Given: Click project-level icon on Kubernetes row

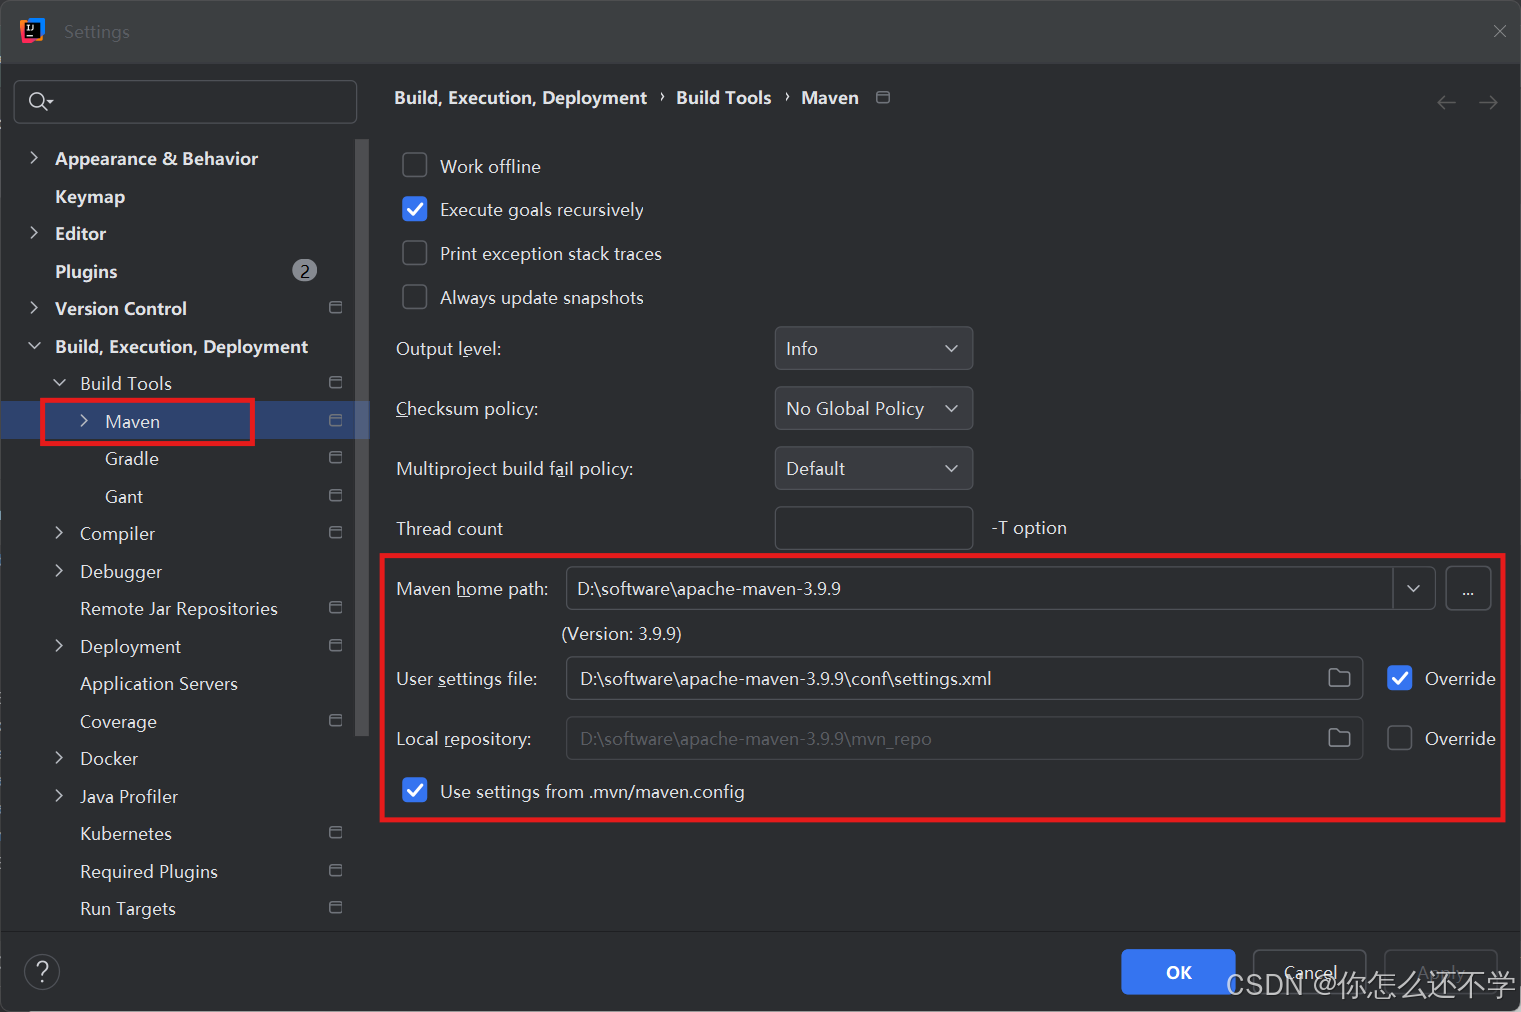Looking at the screenshot, I should click(x=336, y=832).
